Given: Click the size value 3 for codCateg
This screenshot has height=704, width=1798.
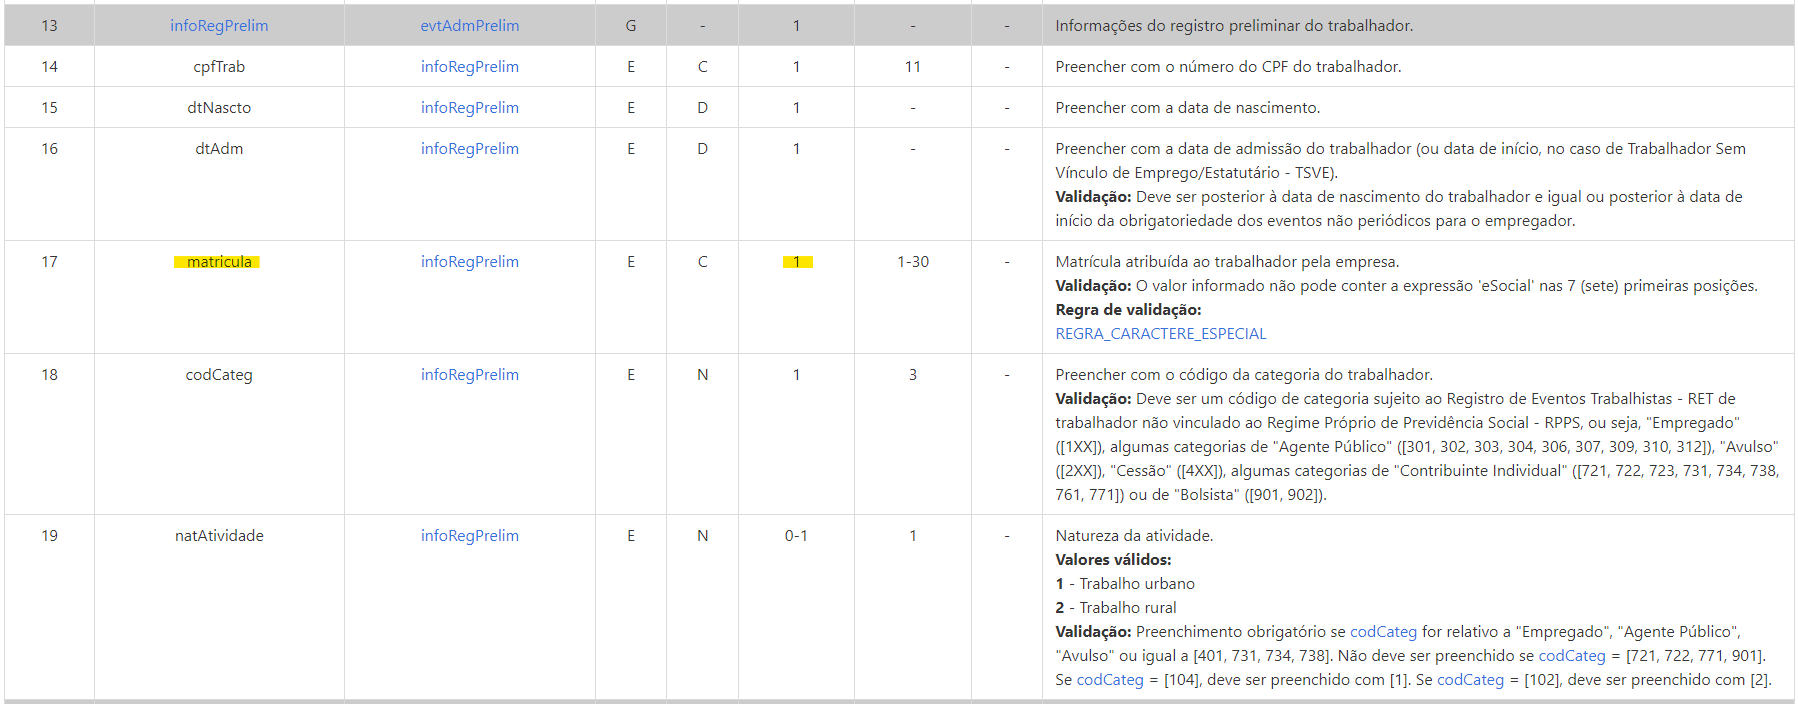Looking at the screenshot, I should 913,375.
